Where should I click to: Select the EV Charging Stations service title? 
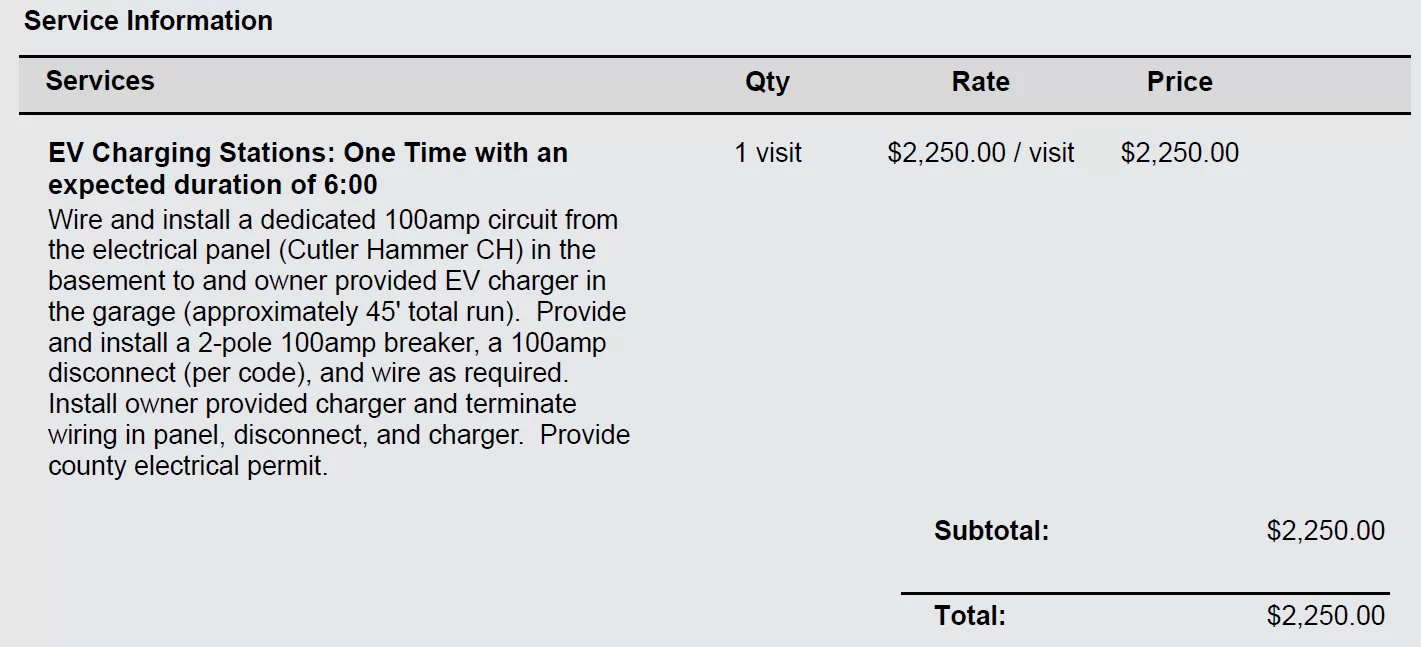[308, 169]
